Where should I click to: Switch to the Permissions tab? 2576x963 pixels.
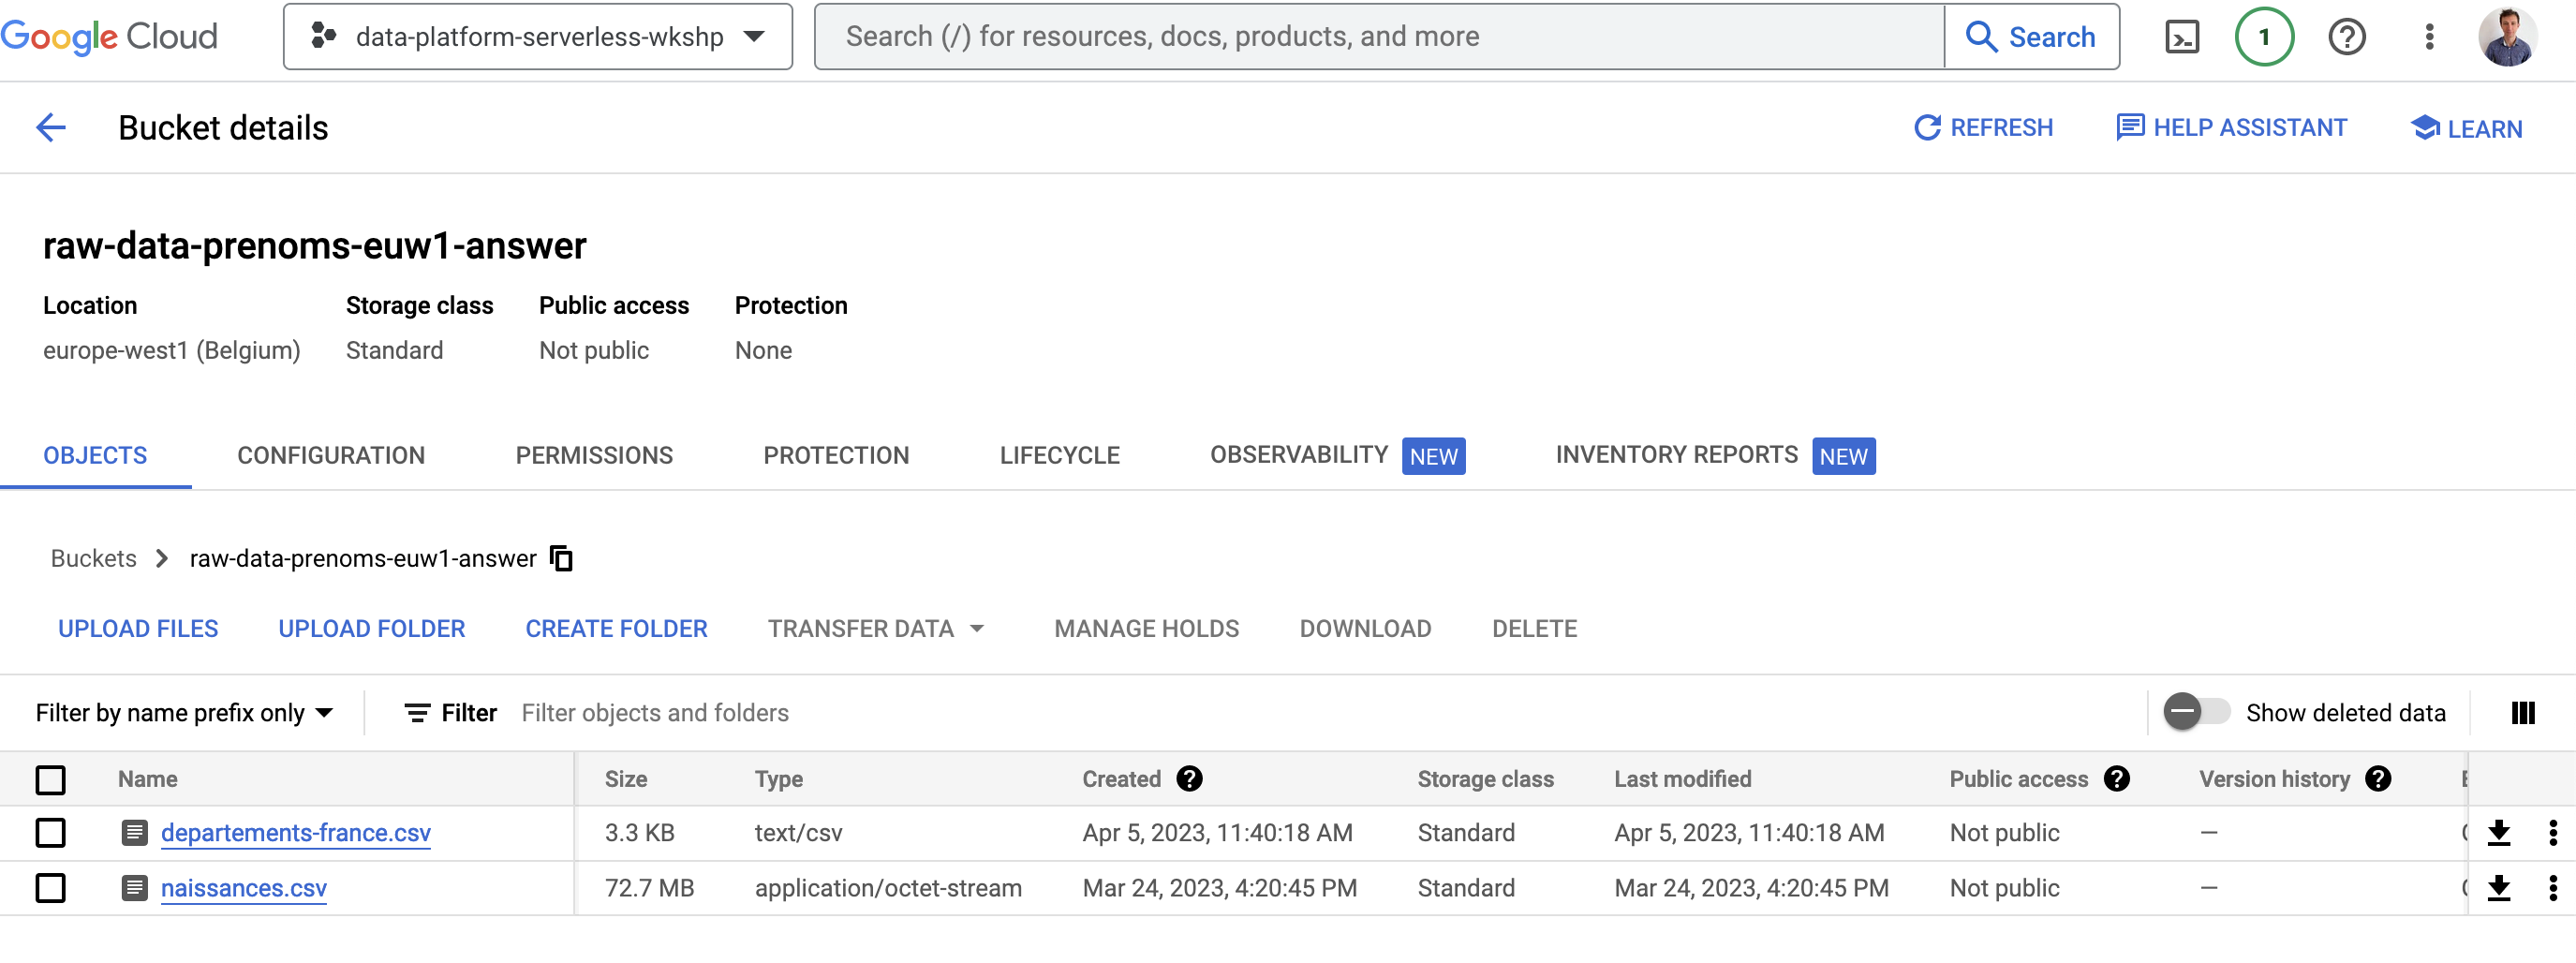coord(594,455)
